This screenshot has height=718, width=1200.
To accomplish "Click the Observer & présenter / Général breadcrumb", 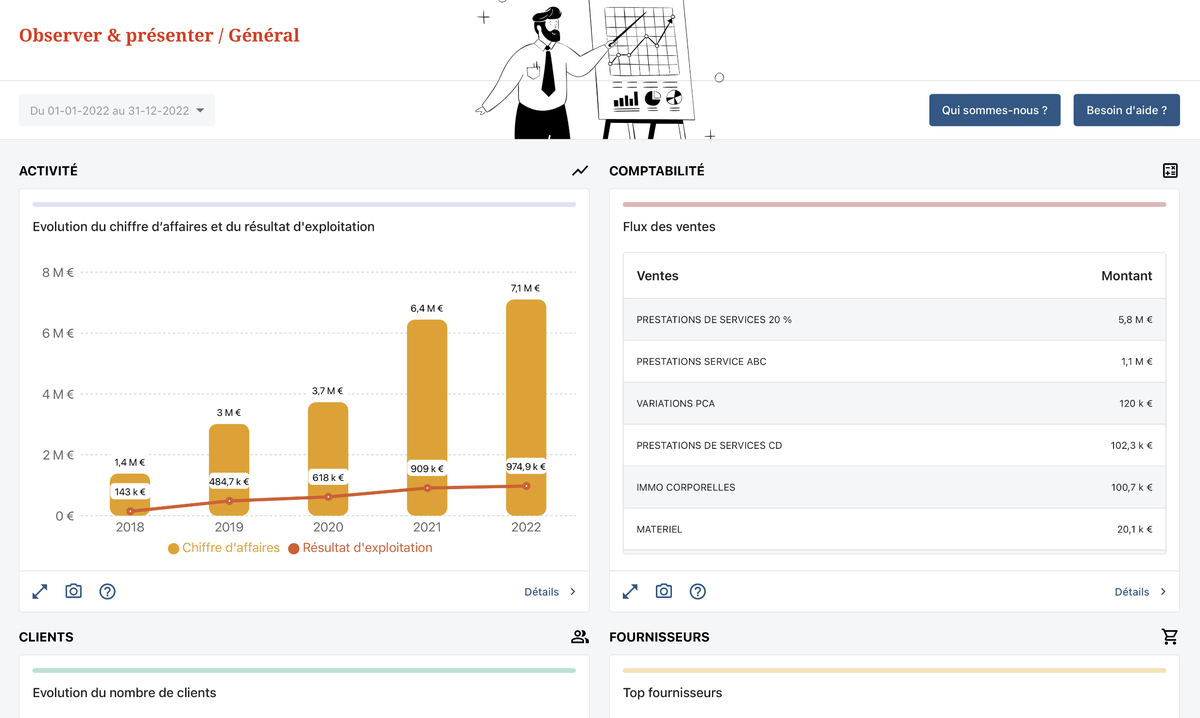I will 158,34.
